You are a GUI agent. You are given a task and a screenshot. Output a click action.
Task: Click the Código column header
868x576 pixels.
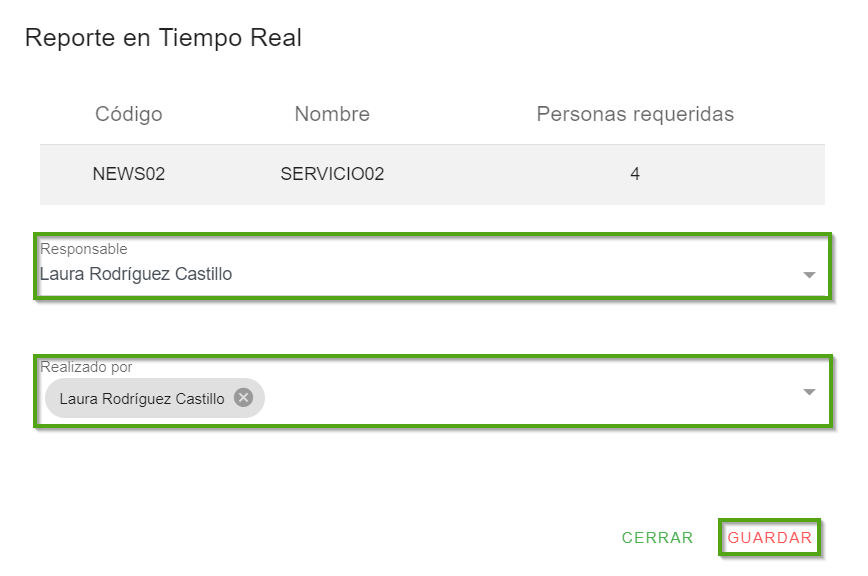click(x=128, y=114)
